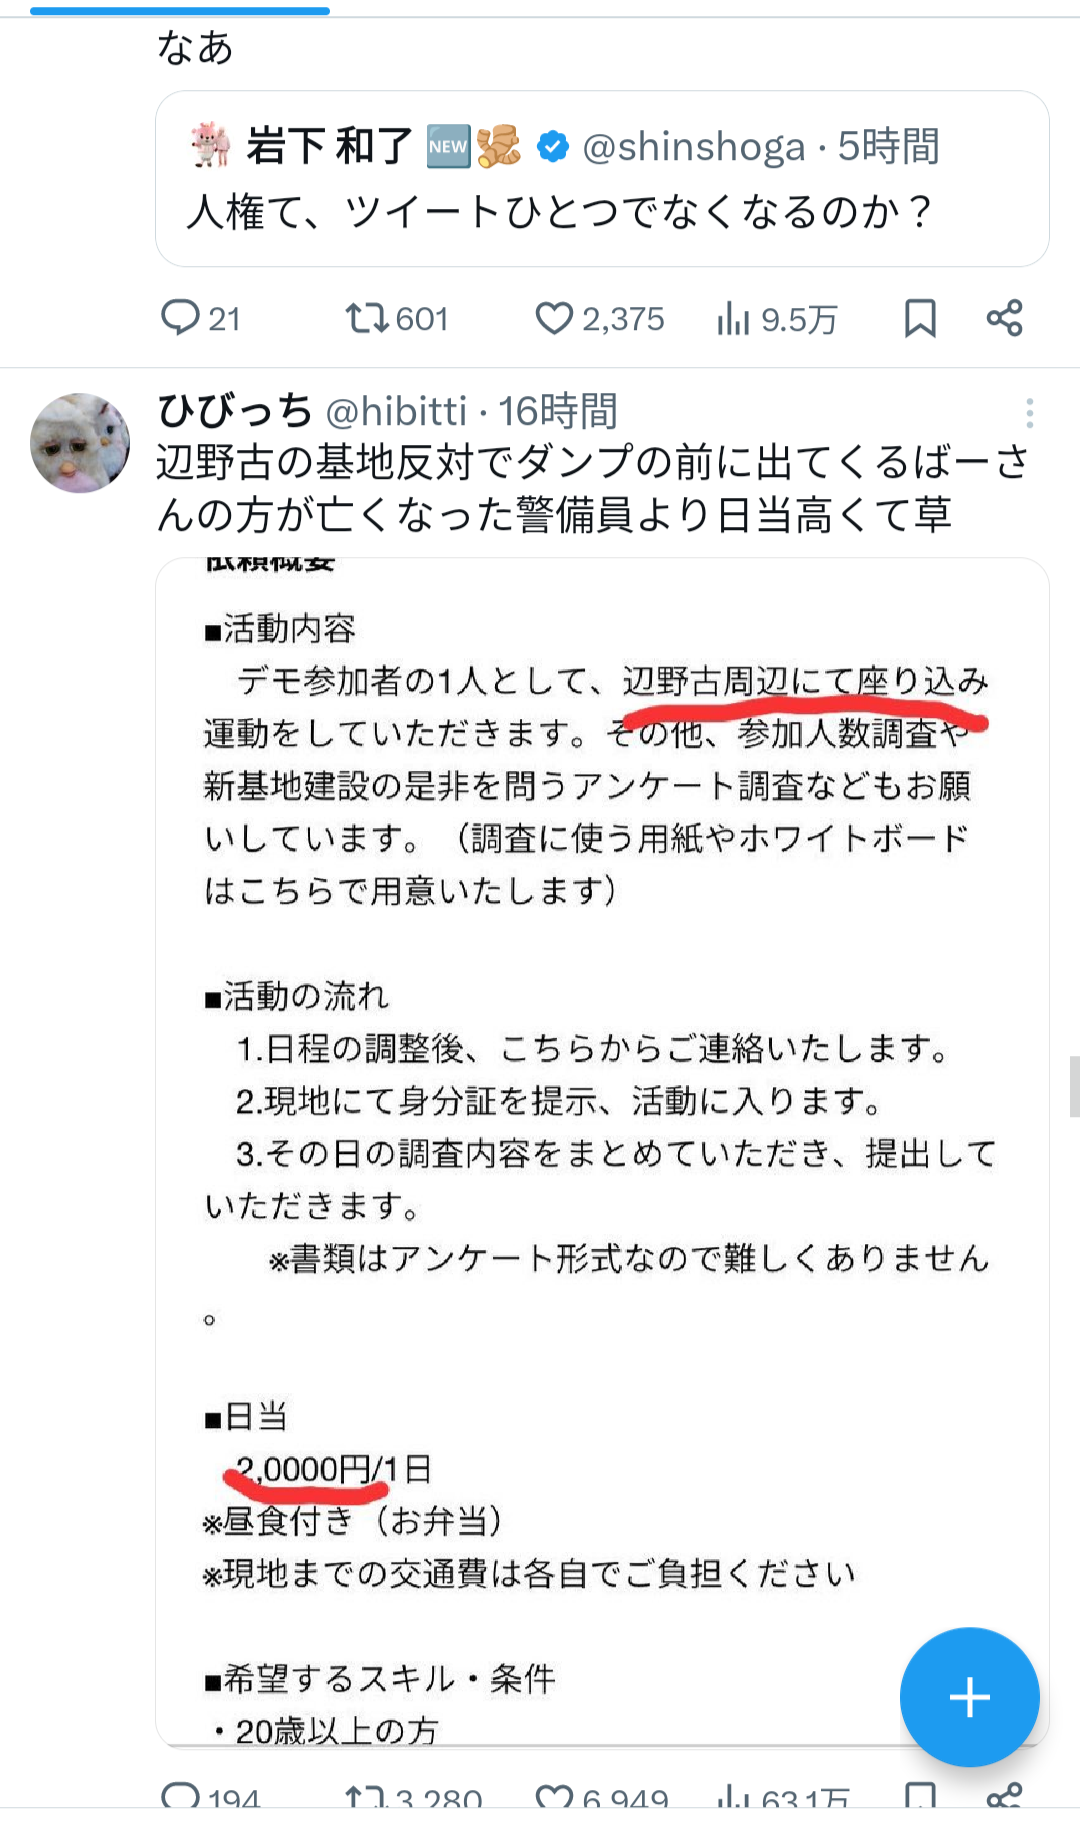The image size is (1080, 1828).
Task: Compose new tweet with plus button
Action: point(969,1697)
